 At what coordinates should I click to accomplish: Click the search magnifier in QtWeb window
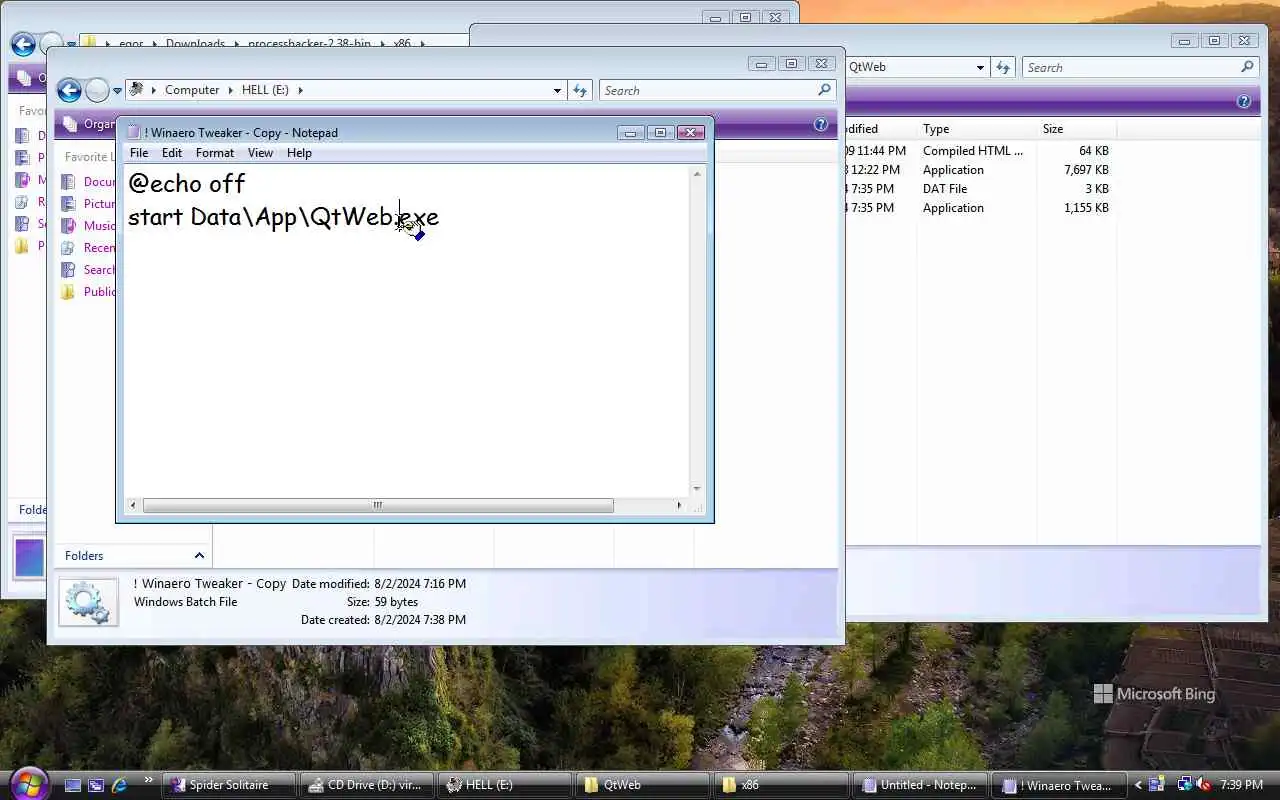(x=1247, y=67)
